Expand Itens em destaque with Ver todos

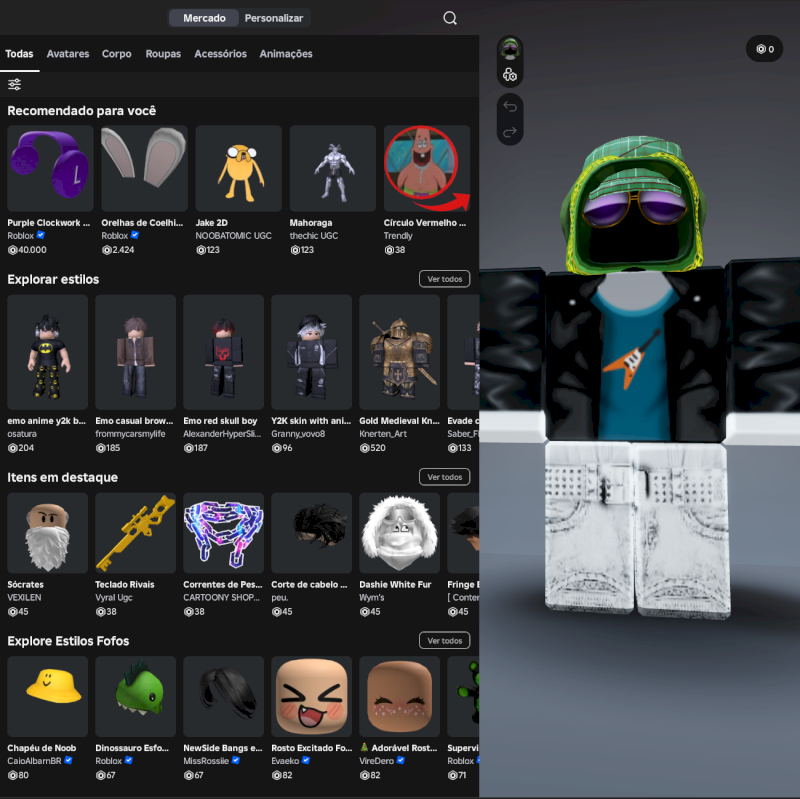(x=444, y=477)
